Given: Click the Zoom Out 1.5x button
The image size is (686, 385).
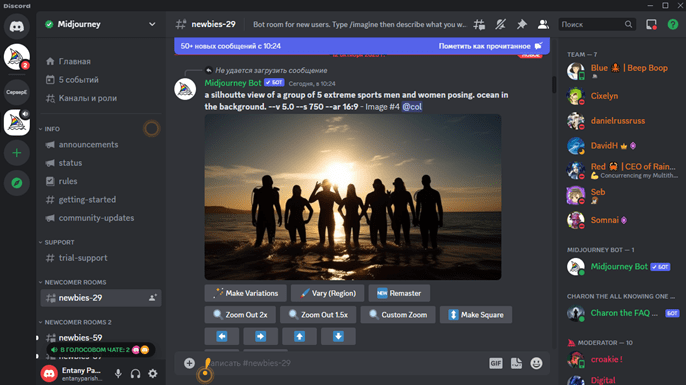Looking at the screenshot, I should click(x=318, y=315).
